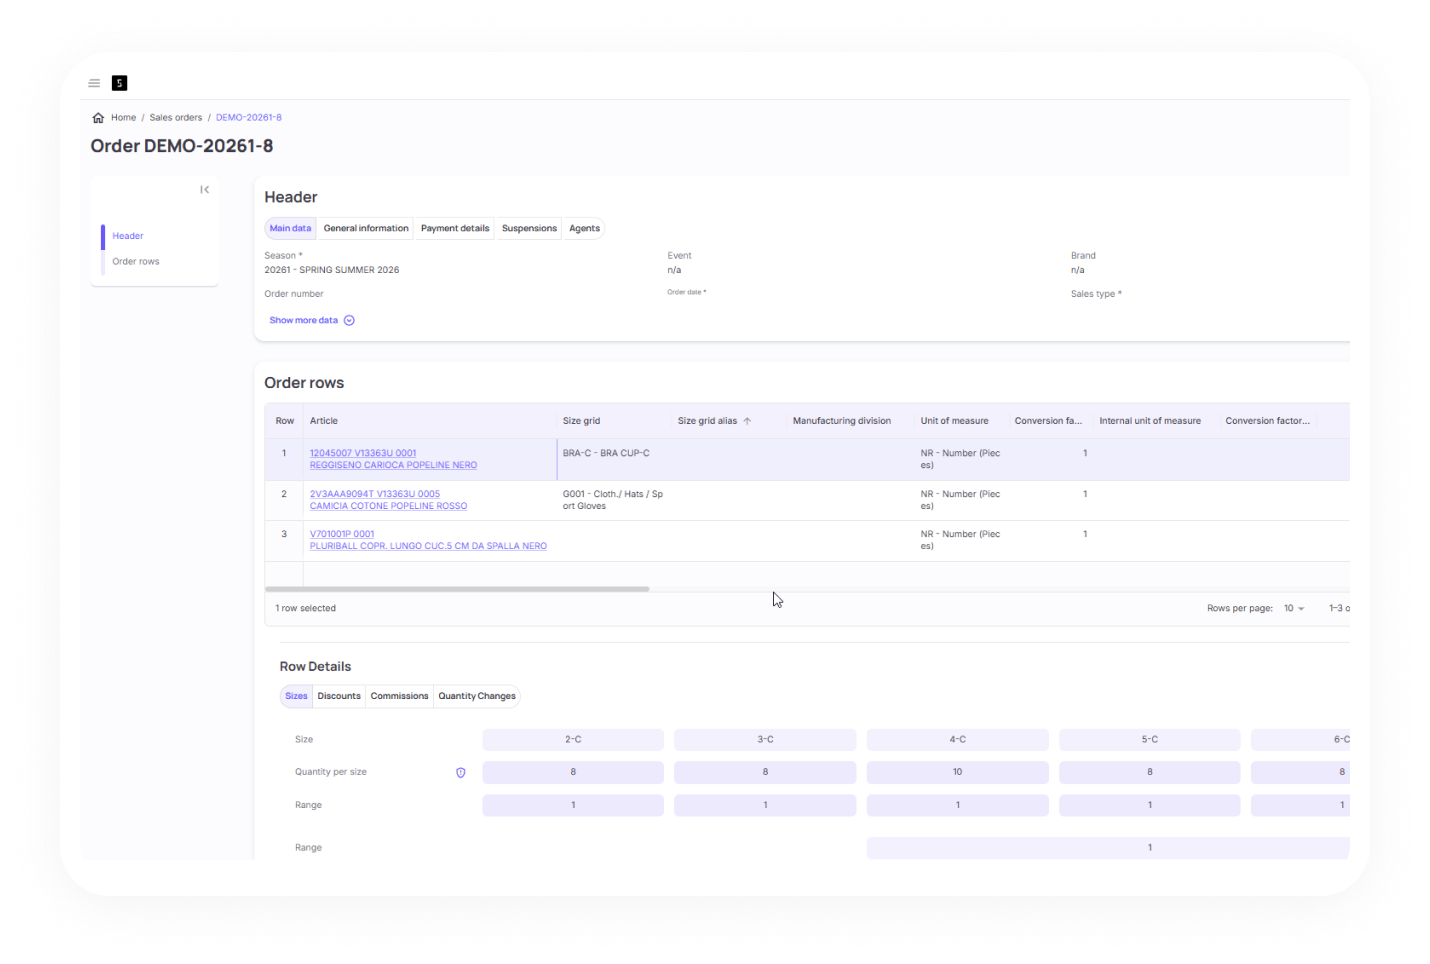Viewport: 1430px width, 964px height.
Task: View the Quantity Changes tab
Action: coord(477,696)
